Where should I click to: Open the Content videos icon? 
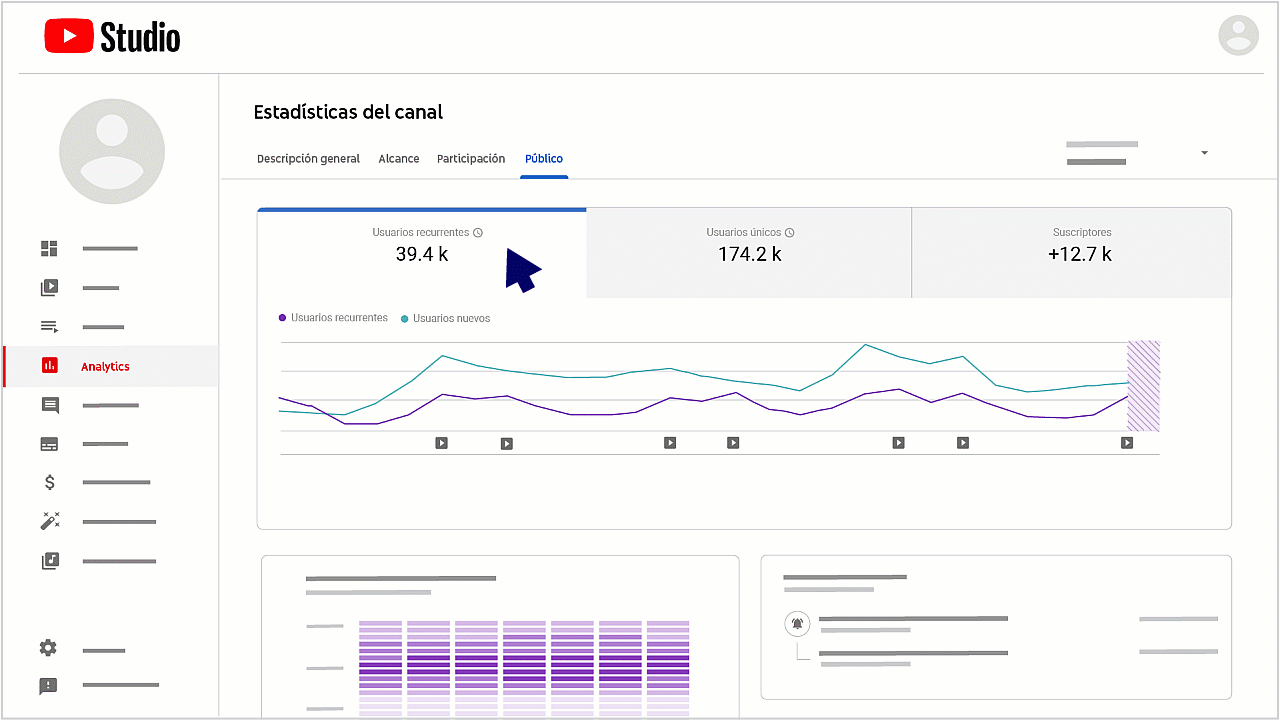point(48,287)
